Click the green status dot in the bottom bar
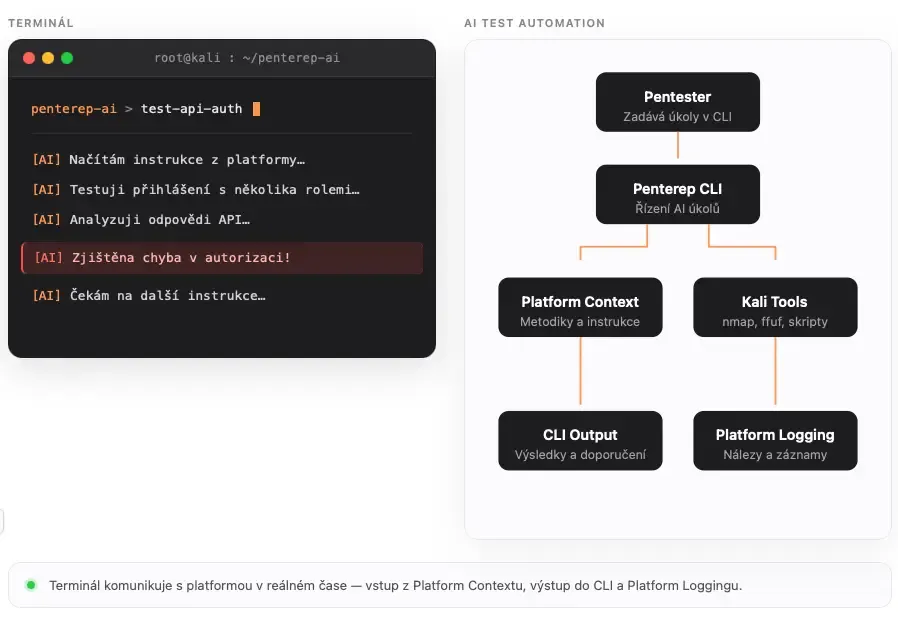898x617 pixels. 29,585
